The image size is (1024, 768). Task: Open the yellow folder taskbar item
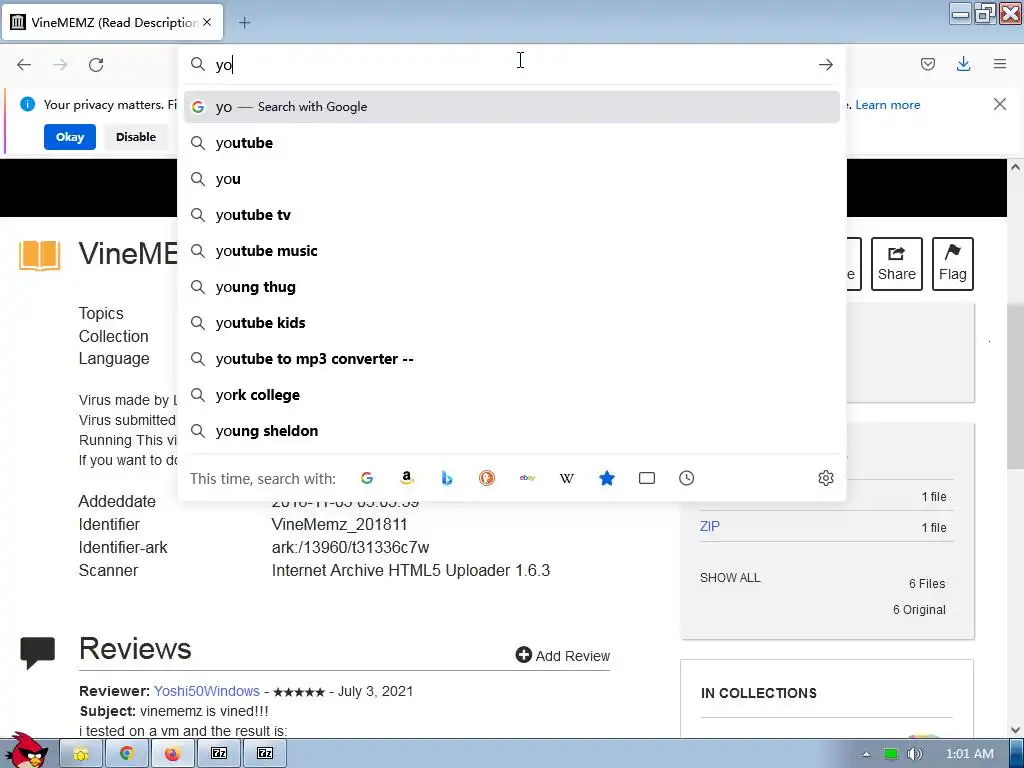tap(81, 754)
